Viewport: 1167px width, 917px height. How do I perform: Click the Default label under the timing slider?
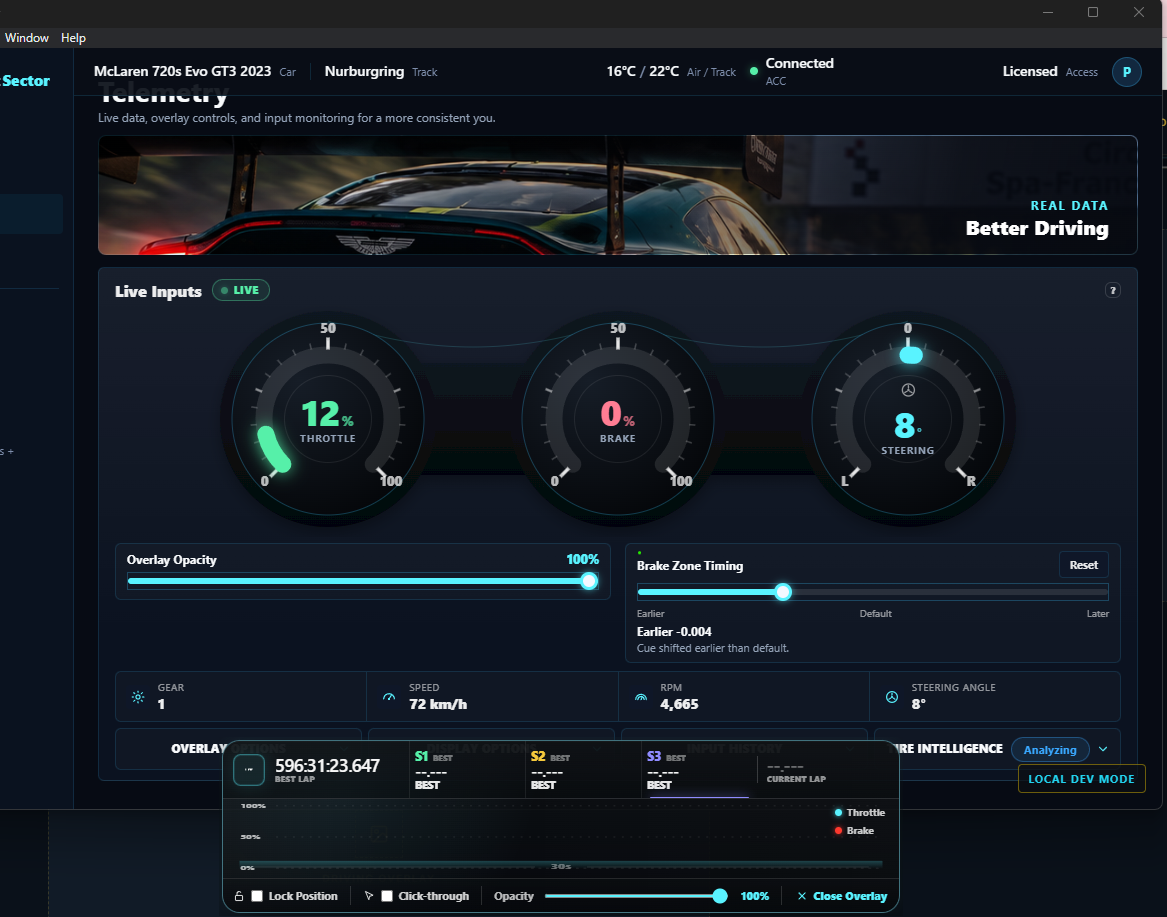tap(875, 614)
